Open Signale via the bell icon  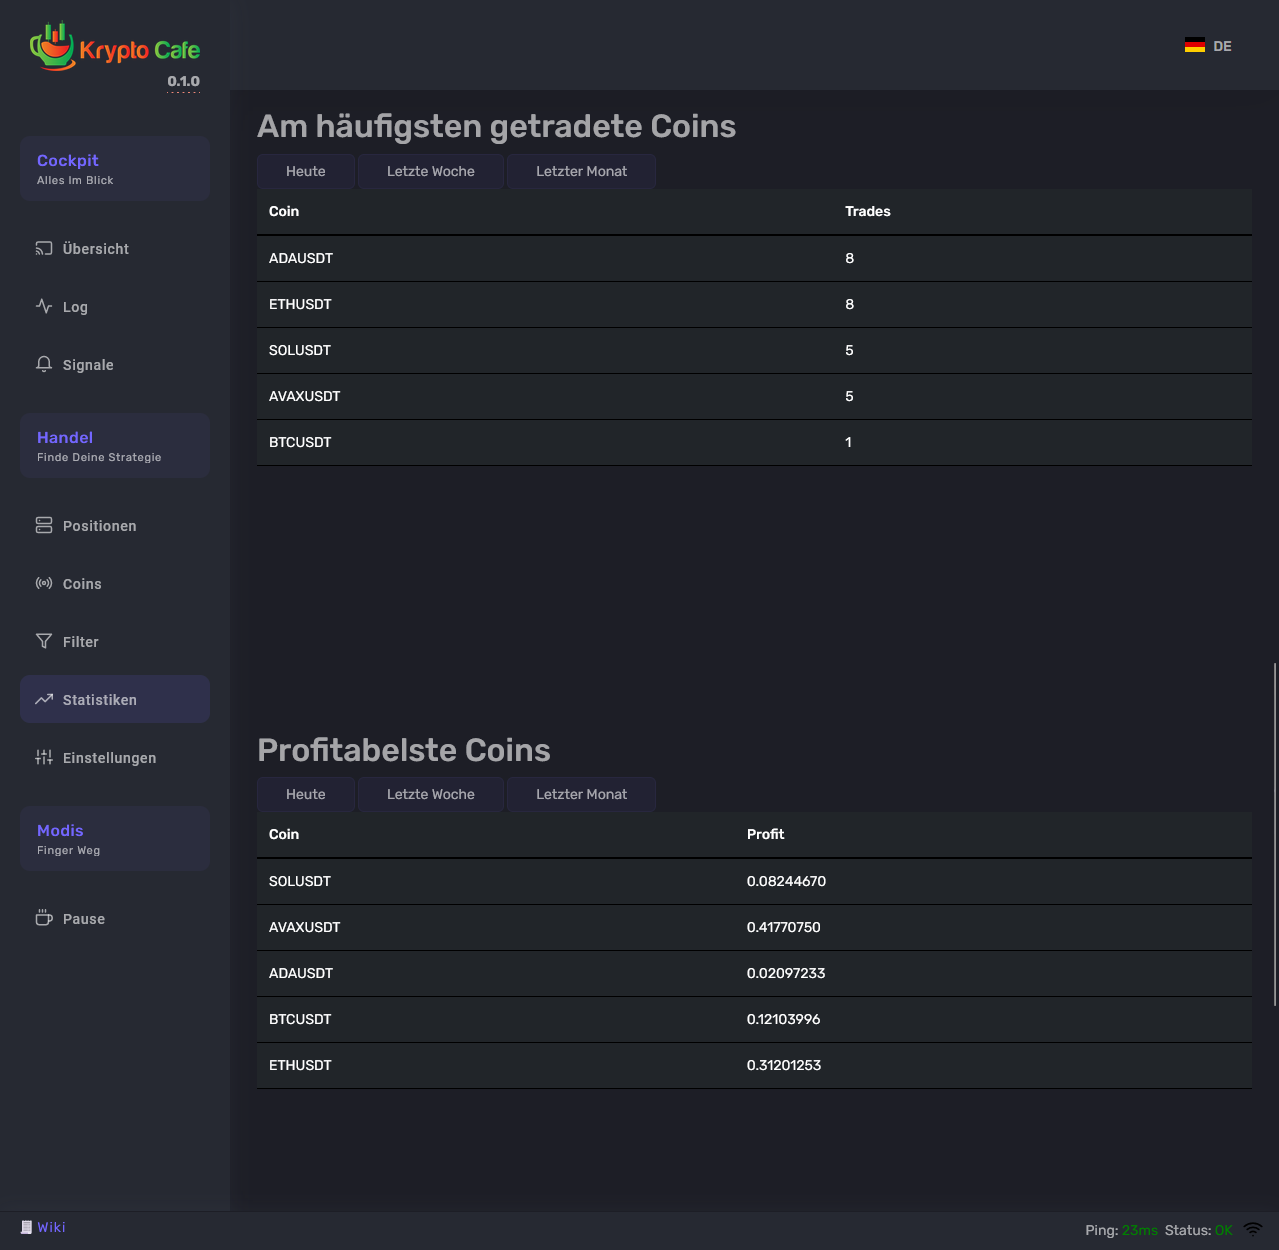pos(44,364)
